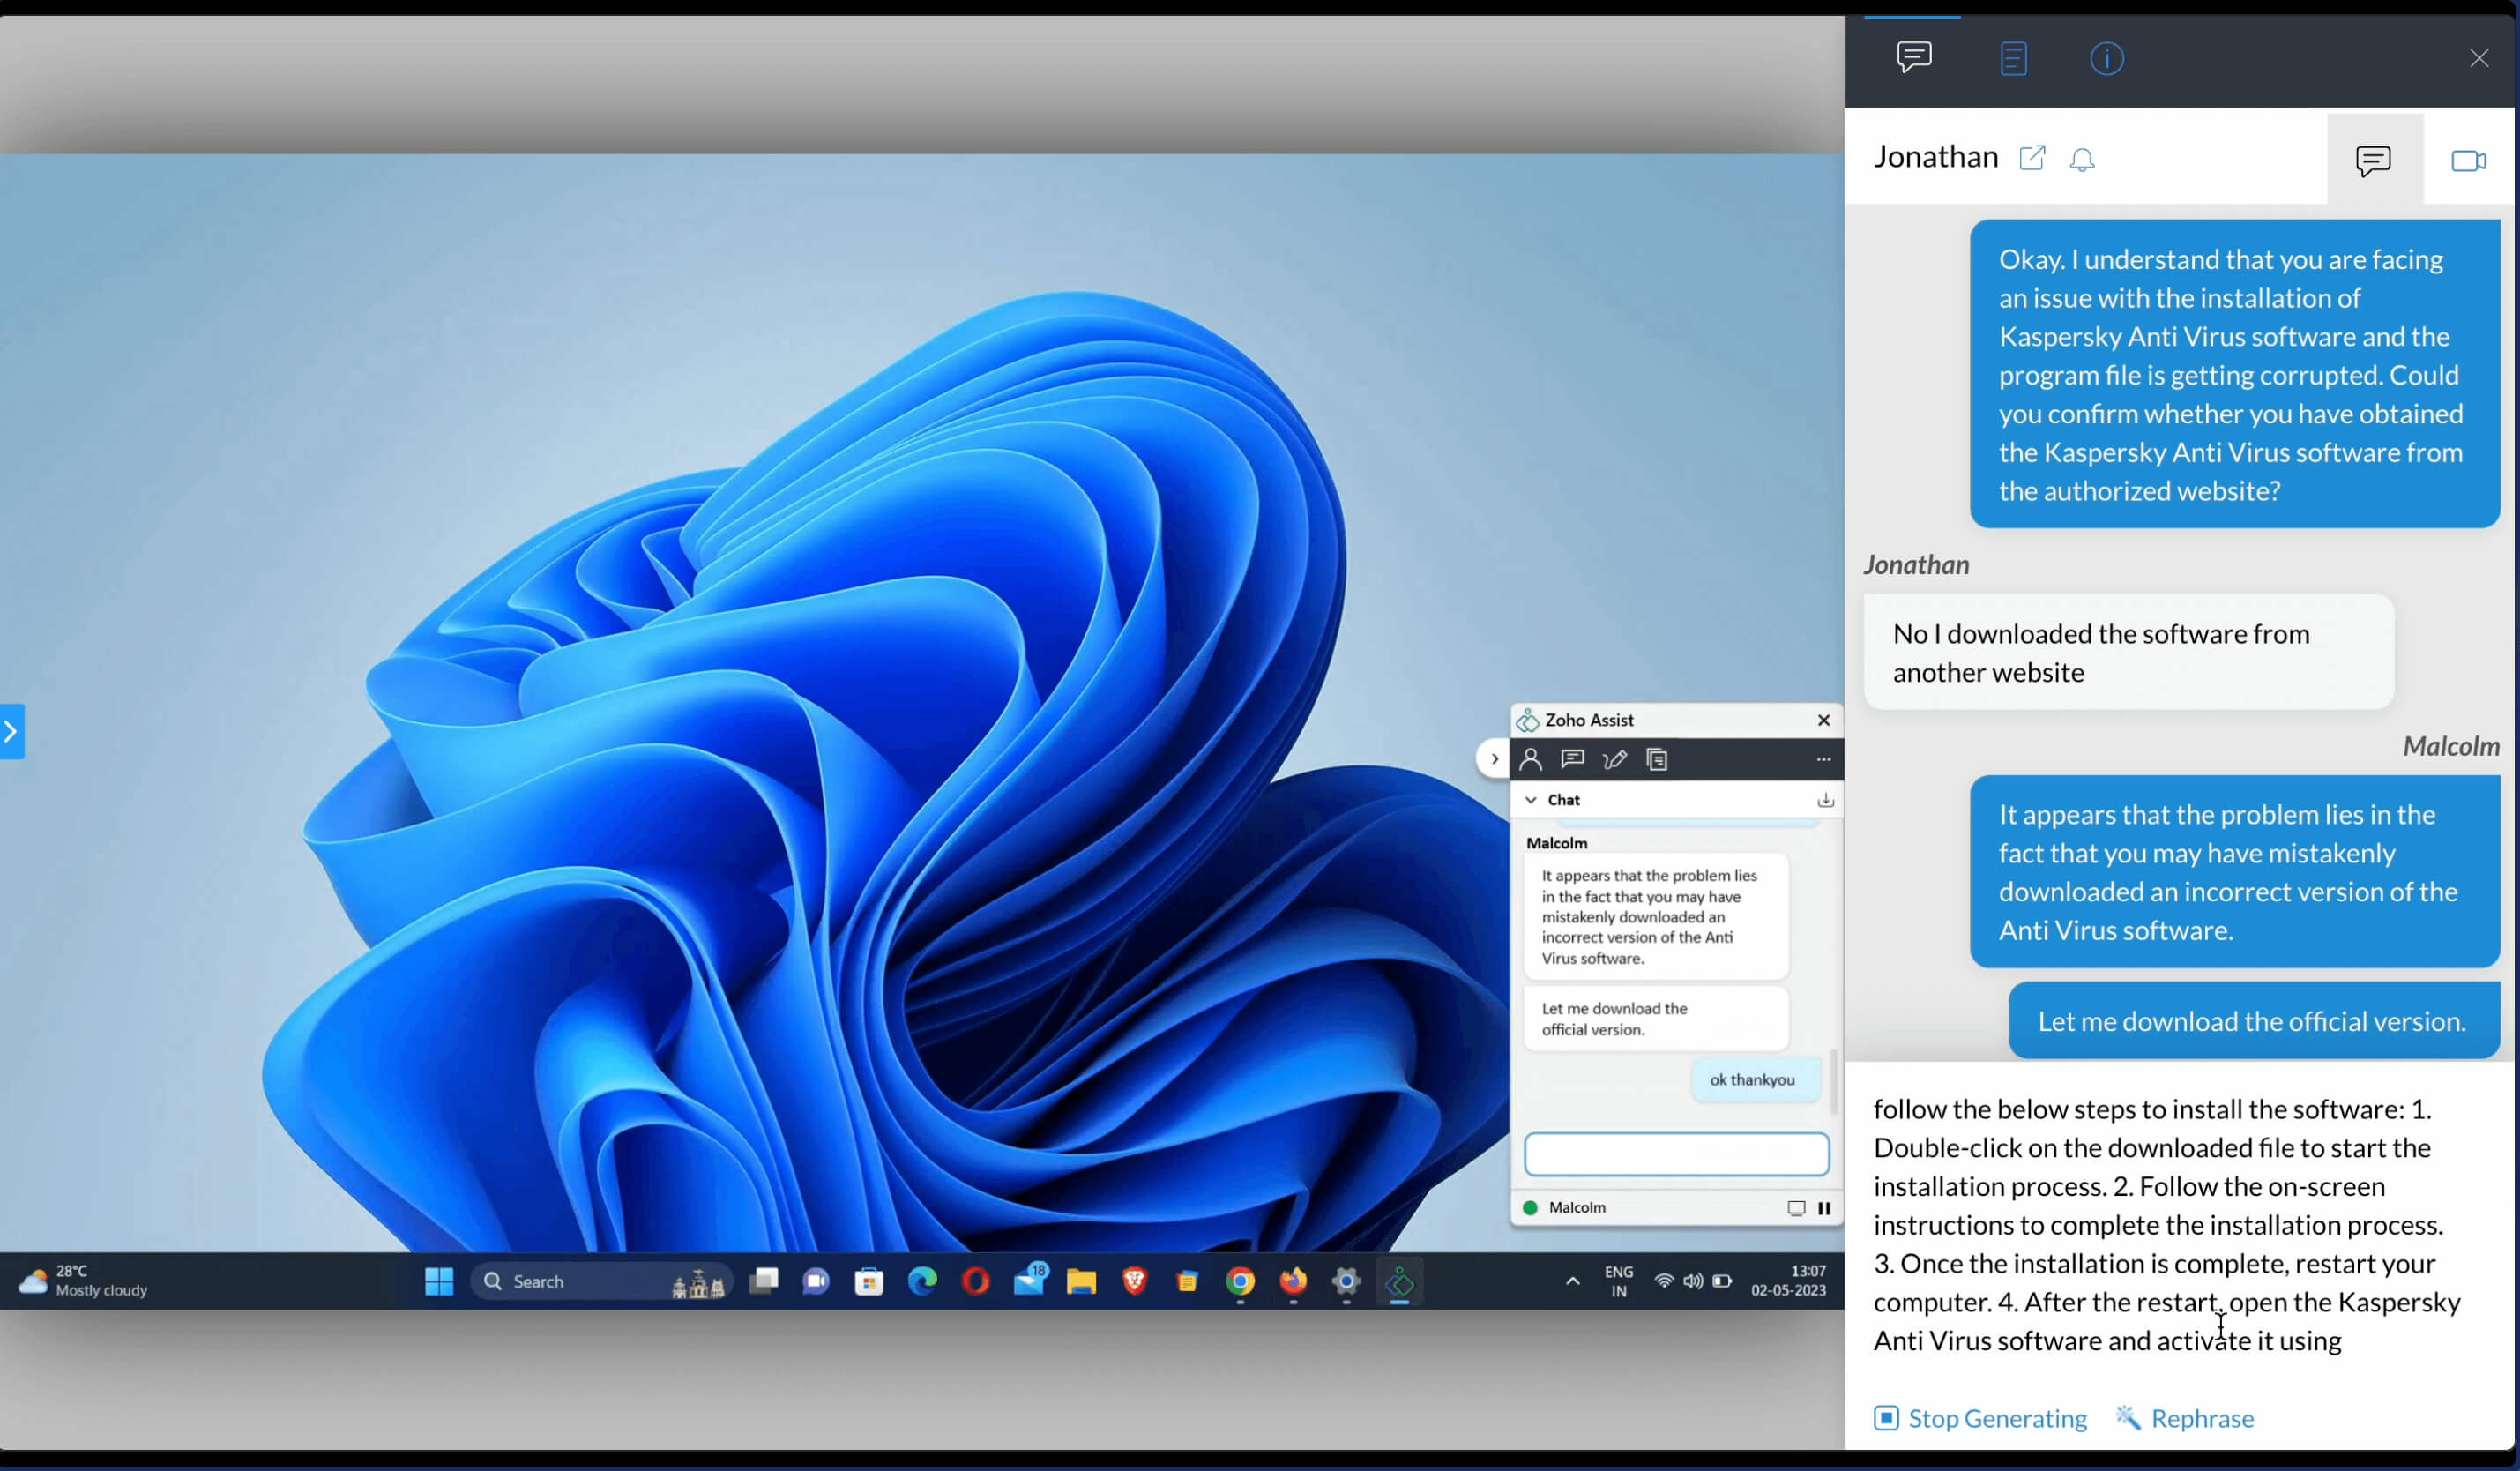Open the notes panel icon in top bar
The height and width of the screenshot is (1471, 2520).
[2013, 58]
